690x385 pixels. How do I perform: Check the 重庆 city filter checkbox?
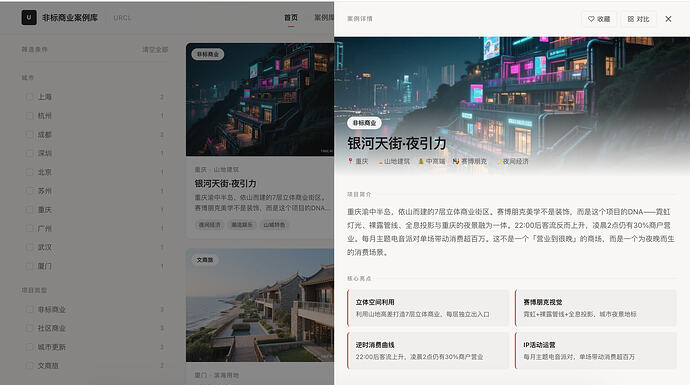[x=29, y=210]
